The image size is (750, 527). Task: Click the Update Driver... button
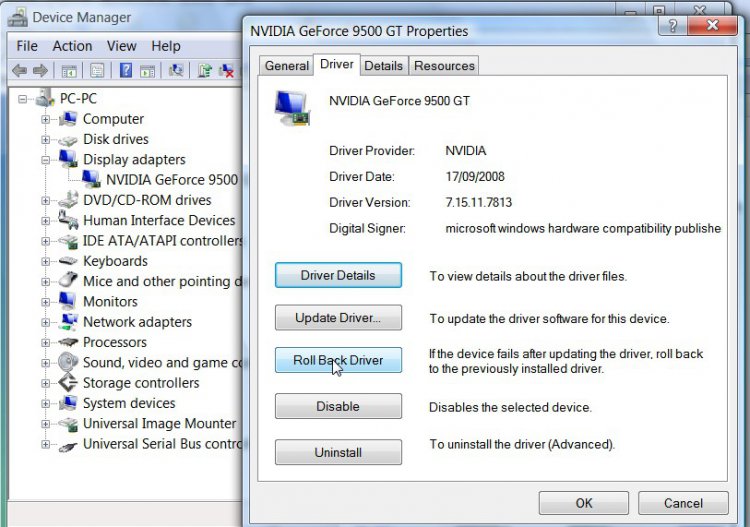pyautogui.click(x=338, y=318)
